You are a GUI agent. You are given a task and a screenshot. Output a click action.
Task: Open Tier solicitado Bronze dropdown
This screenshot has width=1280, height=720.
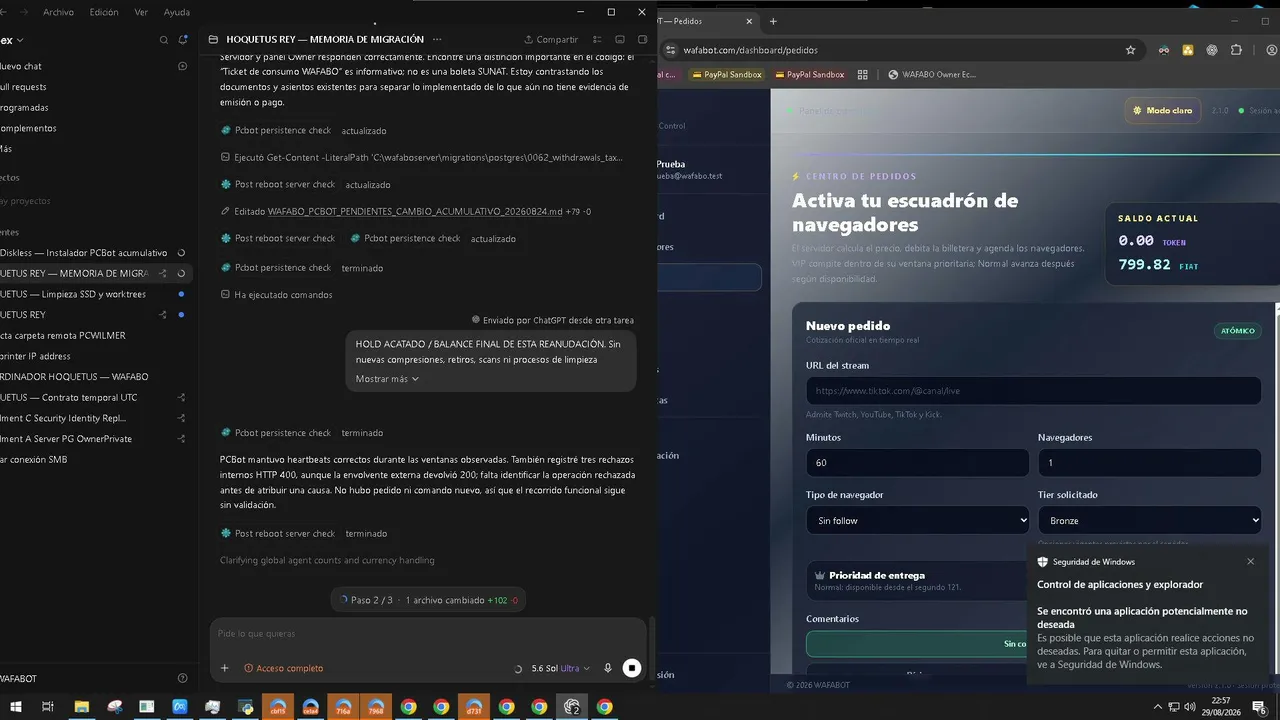pos(1149,520)
